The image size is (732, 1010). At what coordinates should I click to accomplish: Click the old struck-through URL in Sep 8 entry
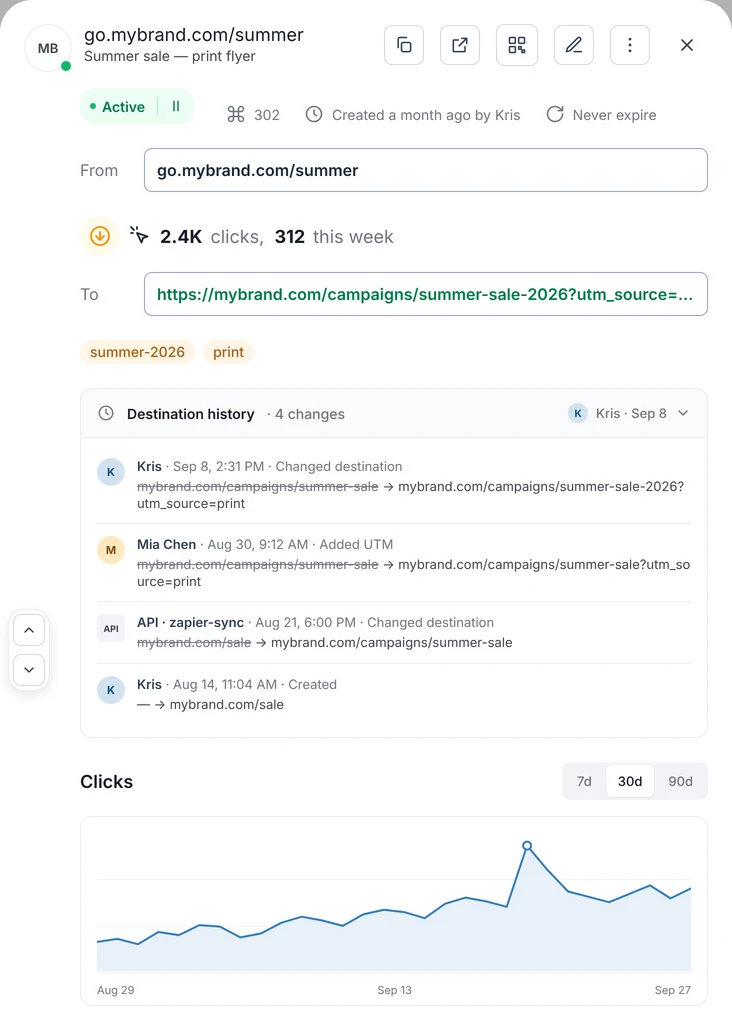click(x=258, y=486)
